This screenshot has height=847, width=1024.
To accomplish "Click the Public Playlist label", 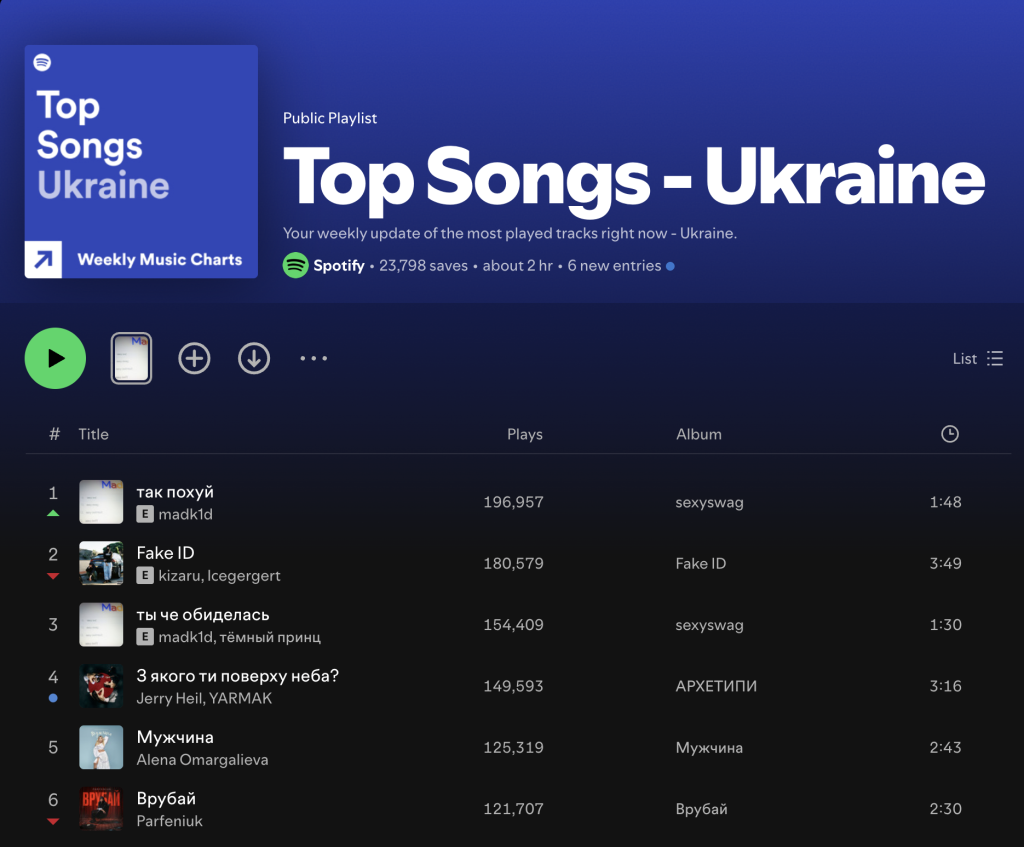I will pyautogui.click(x=330, y=118).
